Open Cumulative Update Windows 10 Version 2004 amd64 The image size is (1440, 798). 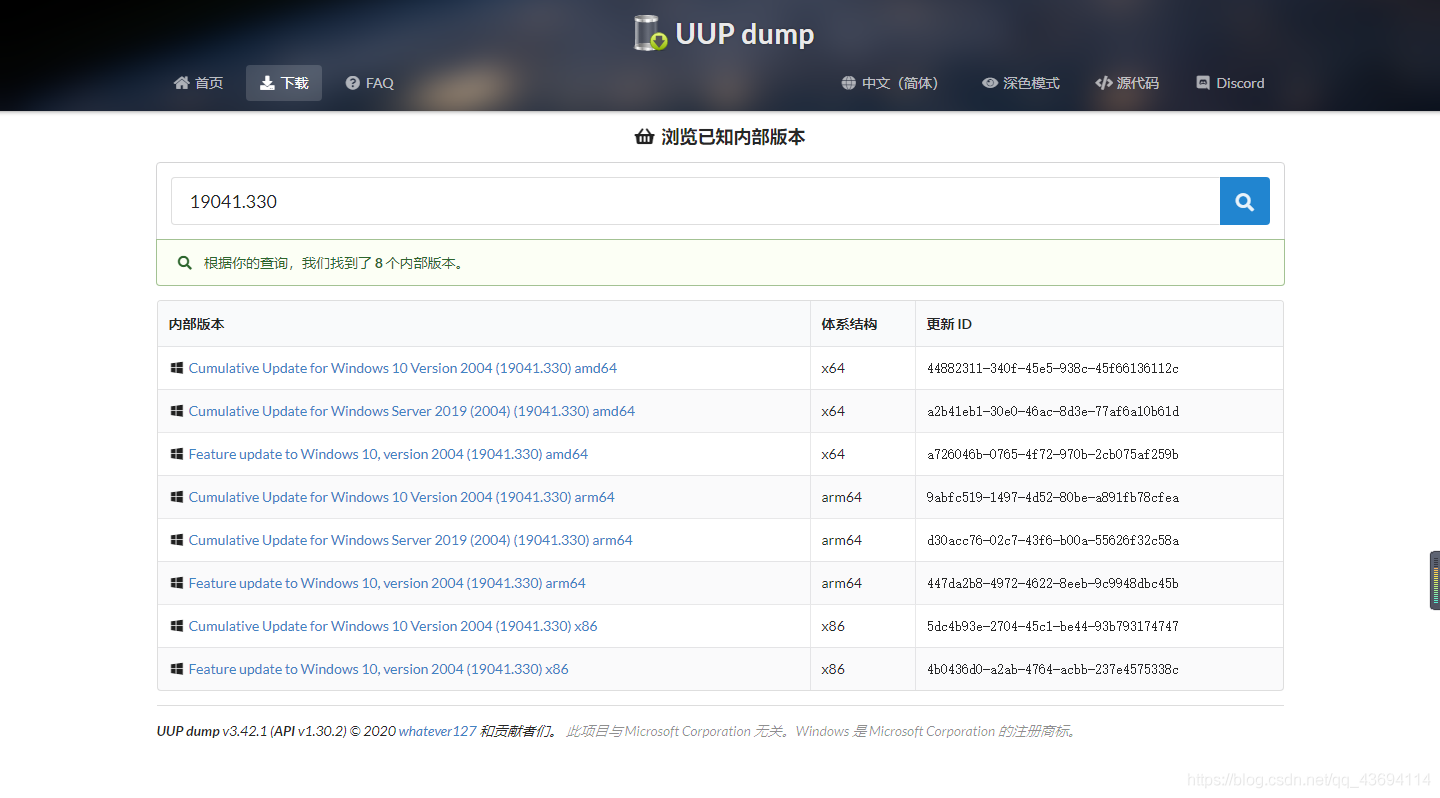(x=403, y=368)
